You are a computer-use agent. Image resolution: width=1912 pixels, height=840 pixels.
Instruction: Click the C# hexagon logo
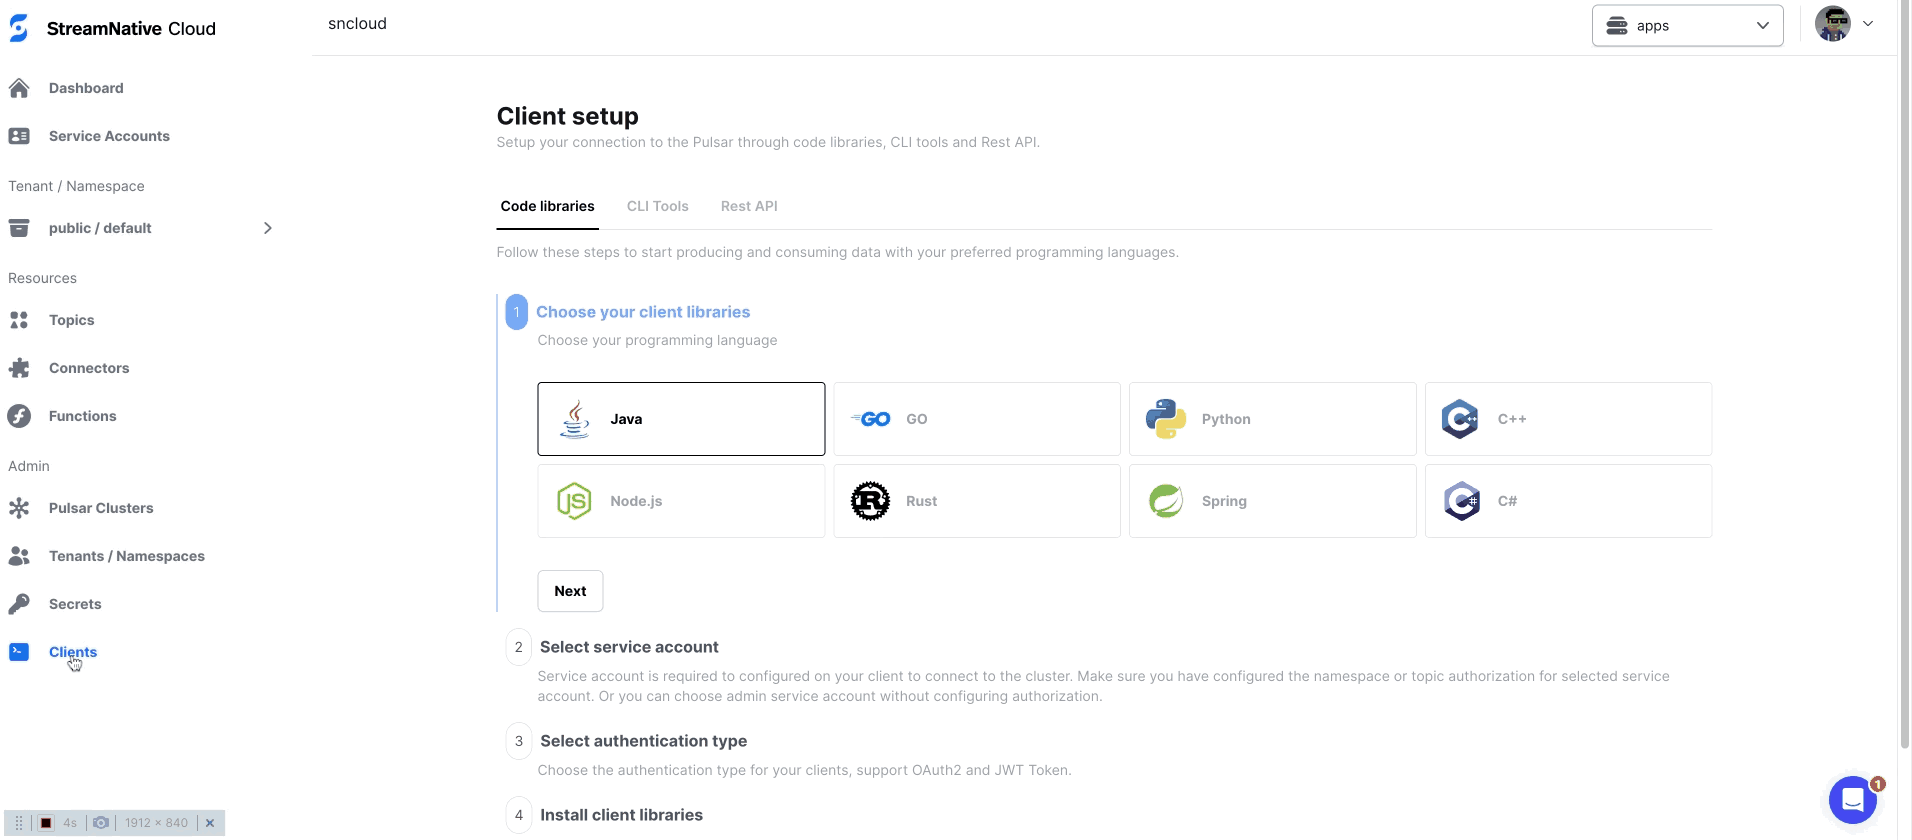(1461, 501)
